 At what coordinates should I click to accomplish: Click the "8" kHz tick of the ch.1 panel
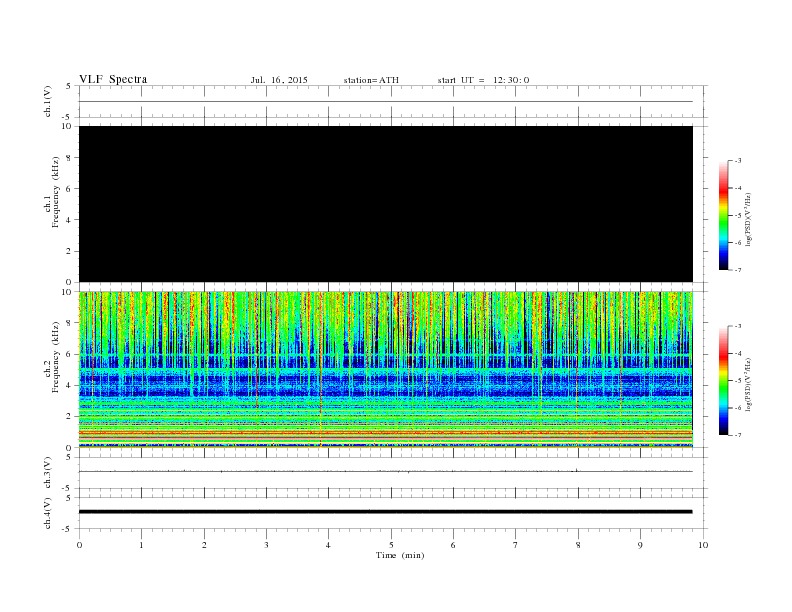coord(69,158)
